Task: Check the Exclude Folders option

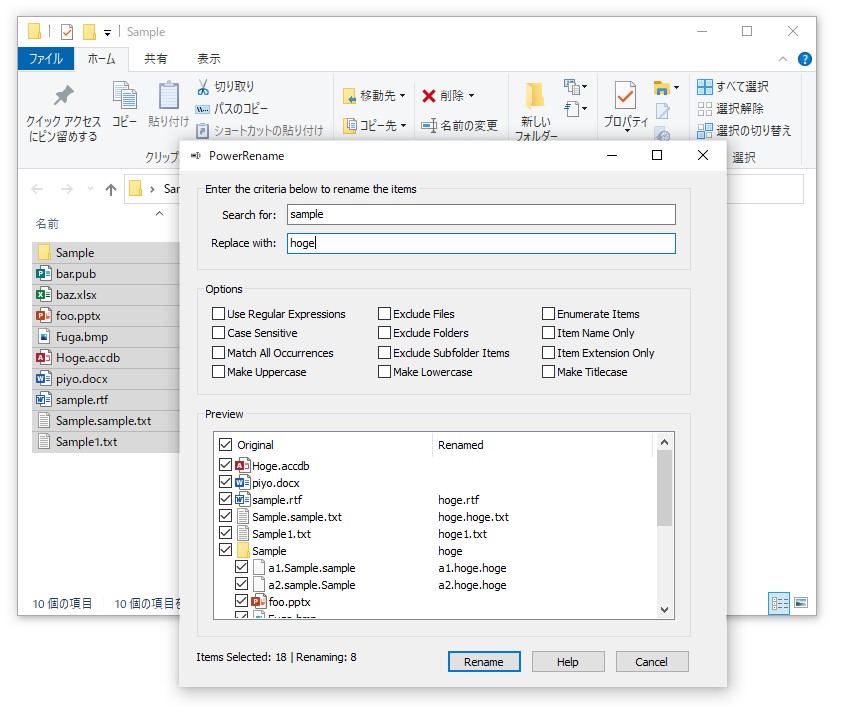Action: click(x=384, y=333)
